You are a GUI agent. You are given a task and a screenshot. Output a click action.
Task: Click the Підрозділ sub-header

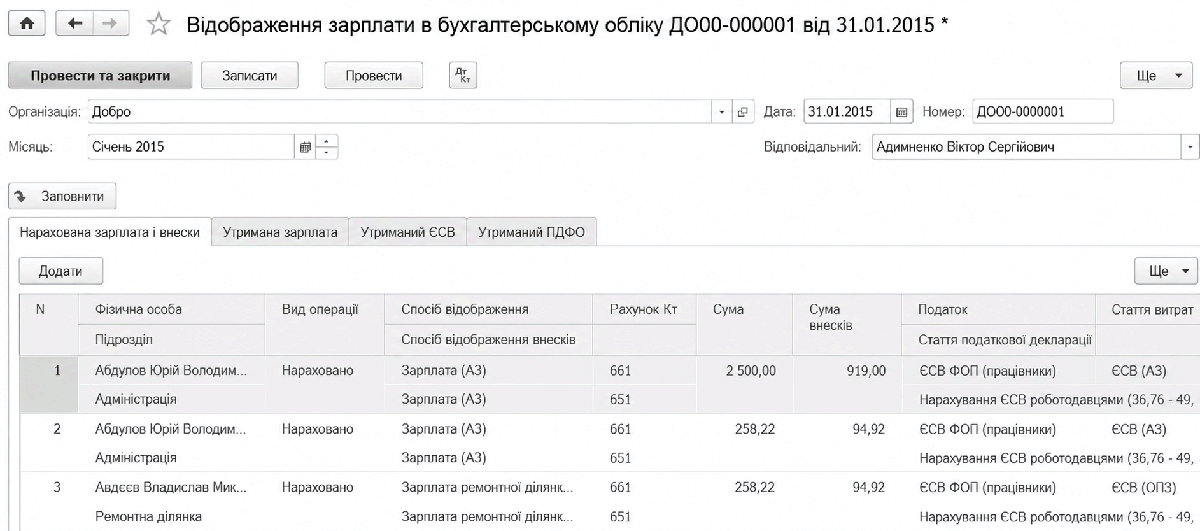tap(172, 340)
